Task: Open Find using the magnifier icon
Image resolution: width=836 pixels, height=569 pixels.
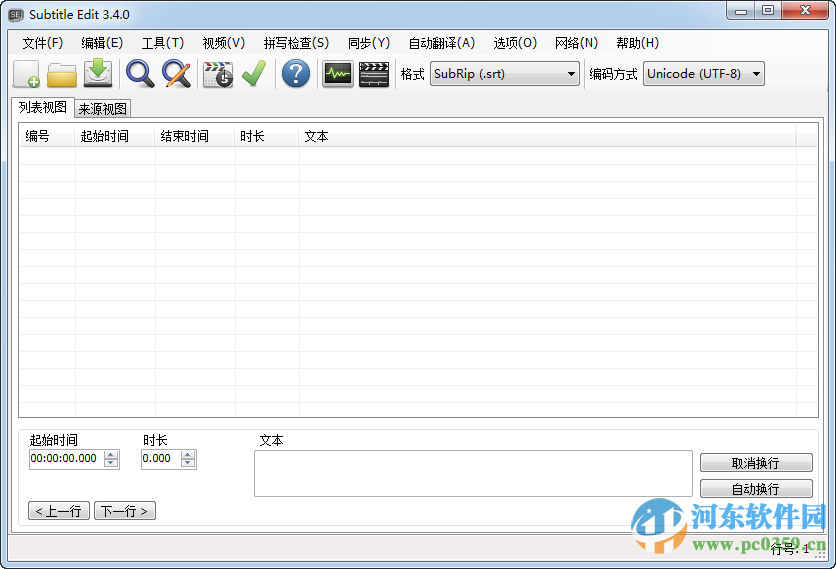Action: pyautogui.click(x=140, y=74)
